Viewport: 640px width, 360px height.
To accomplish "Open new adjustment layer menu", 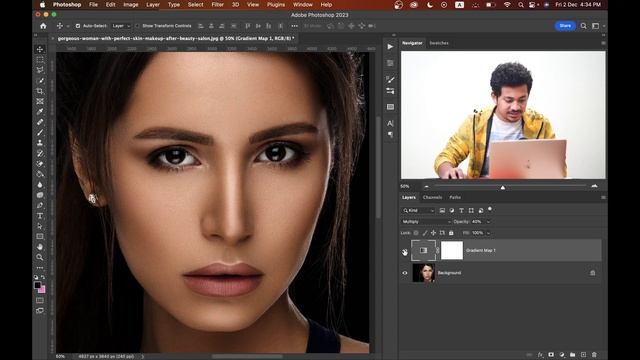I will click(x=562, y=355).
